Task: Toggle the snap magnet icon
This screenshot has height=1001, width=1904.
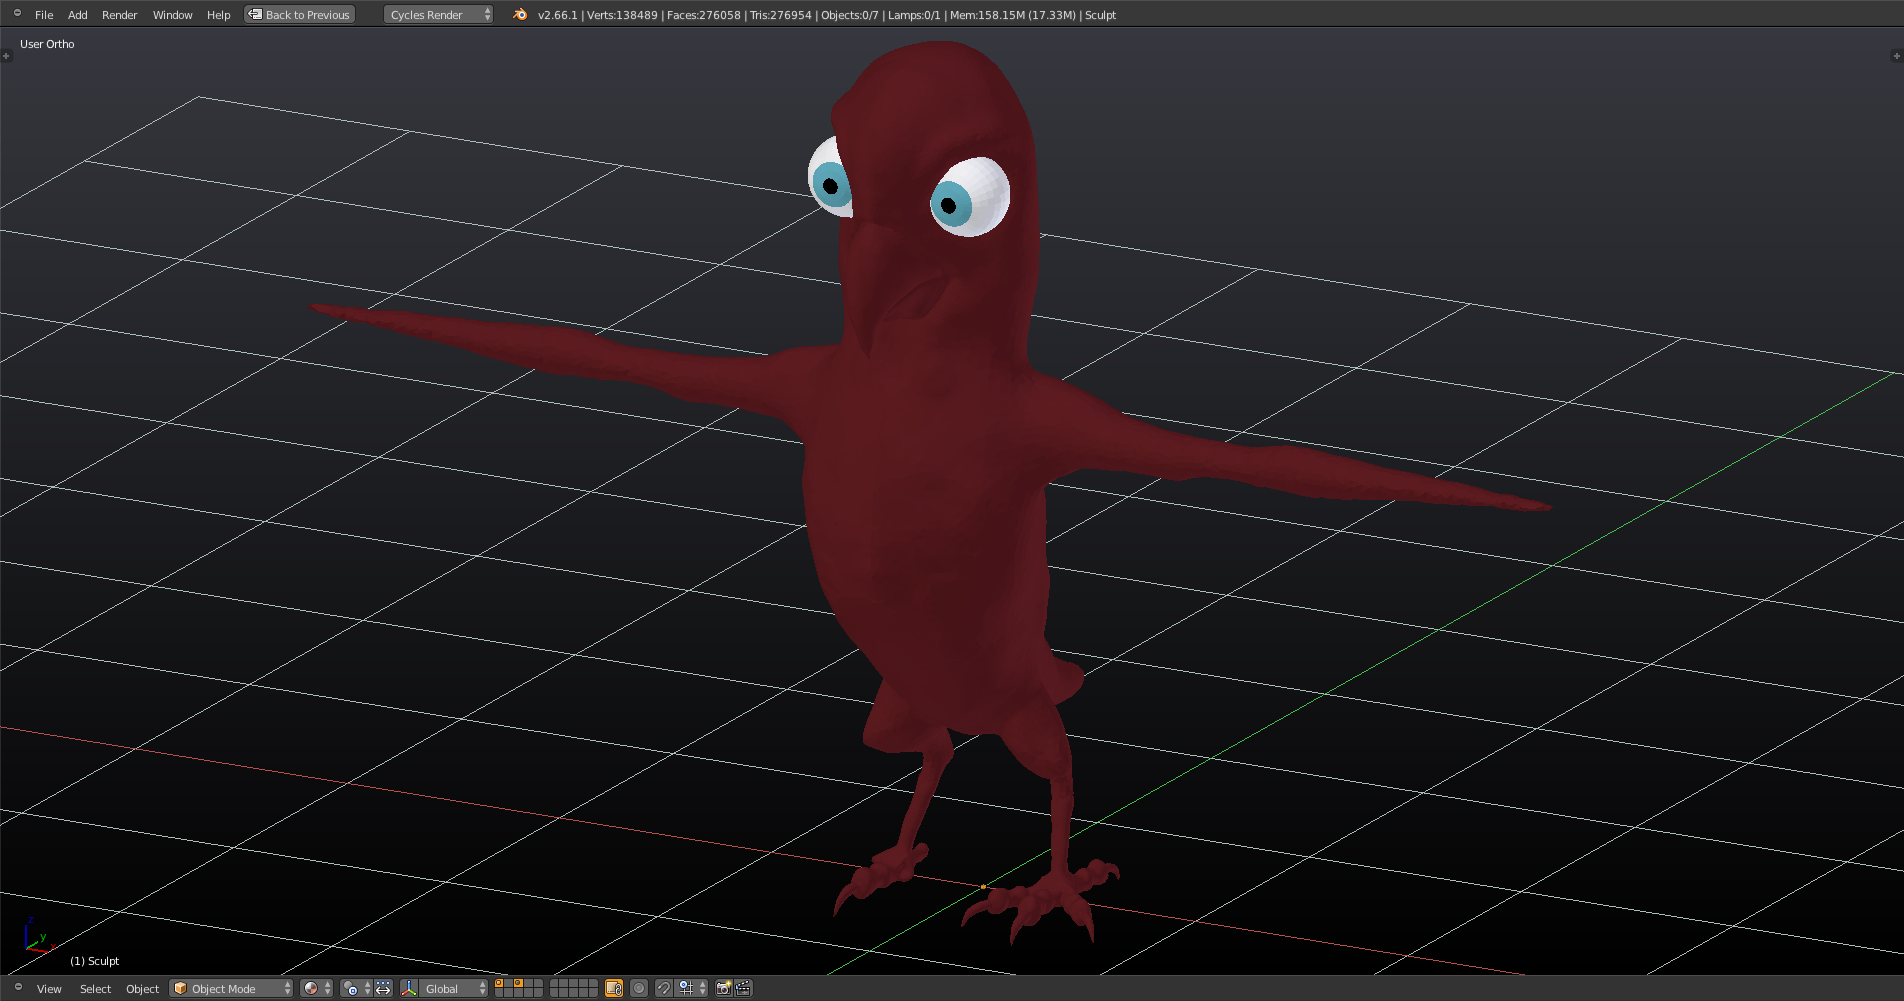Action: [663, 988]
